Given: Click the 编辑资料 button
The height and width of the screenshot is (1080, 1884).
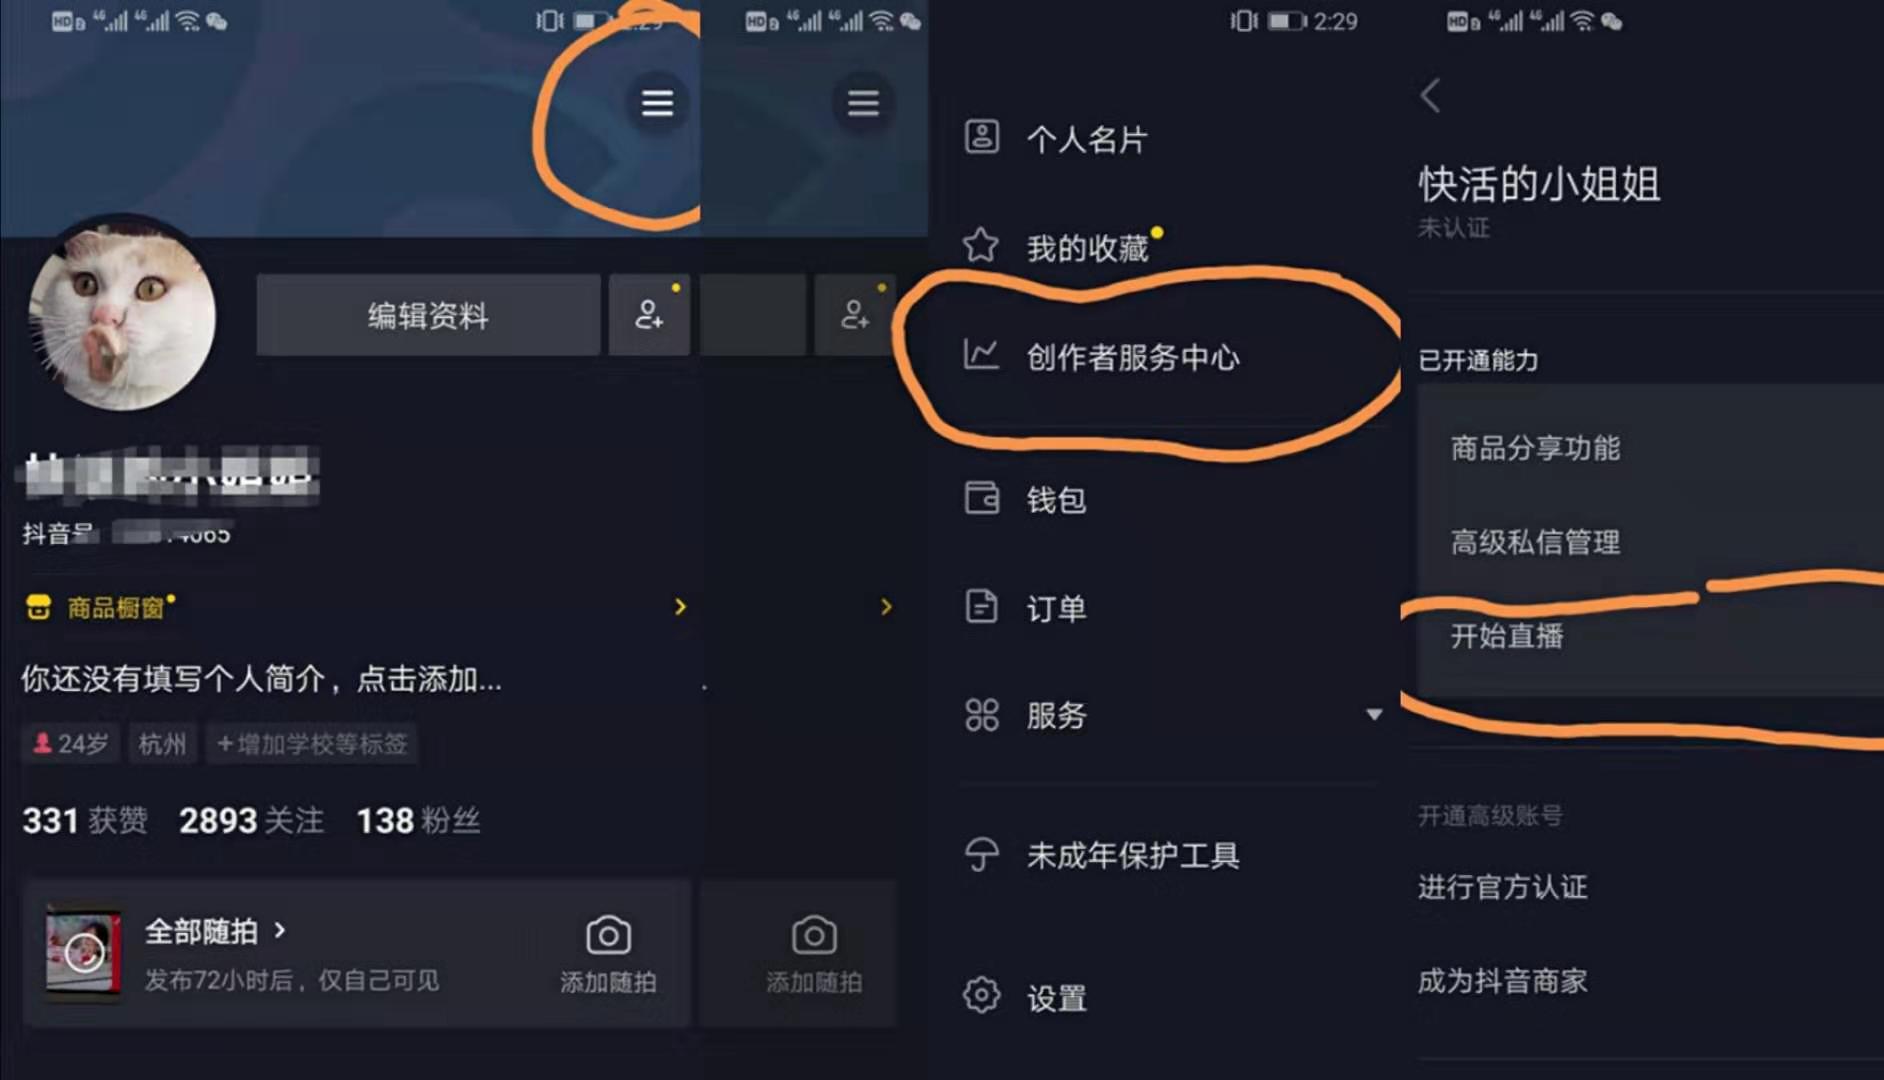Looking at the screenshot, I should [x=428, y=315].
